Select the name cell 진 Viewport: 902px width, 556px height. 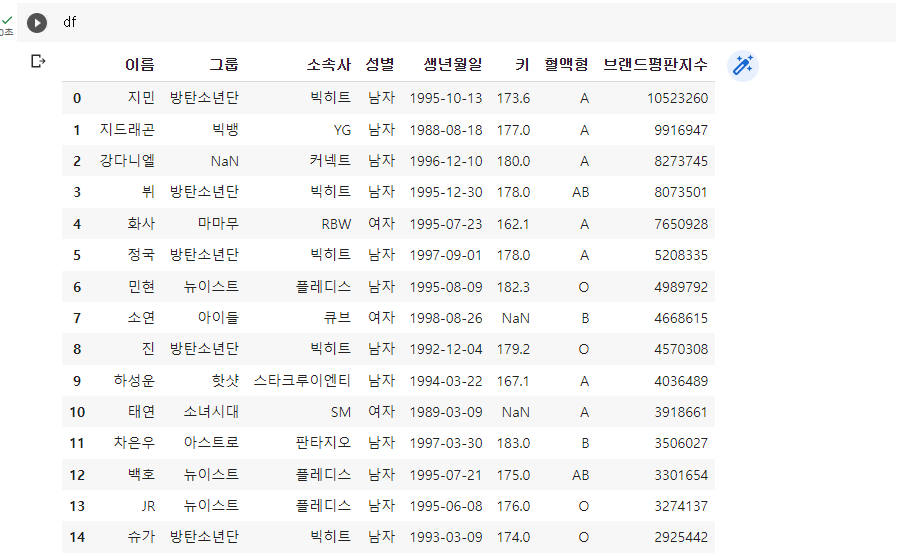click(x=148, y=348)
